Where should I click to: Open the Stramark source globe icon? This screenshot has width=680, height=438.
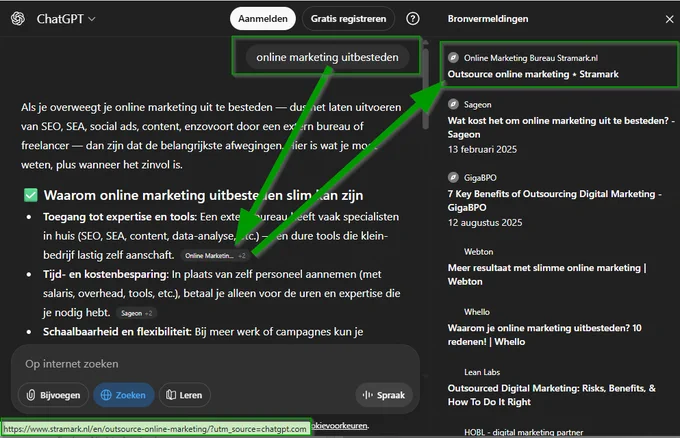(x=453, y=58)
